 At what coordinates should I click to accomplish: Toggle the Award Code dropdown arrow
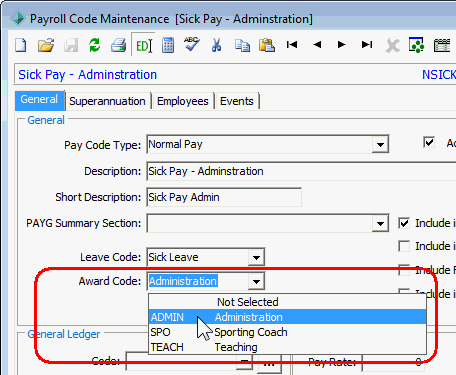[256, 281]
